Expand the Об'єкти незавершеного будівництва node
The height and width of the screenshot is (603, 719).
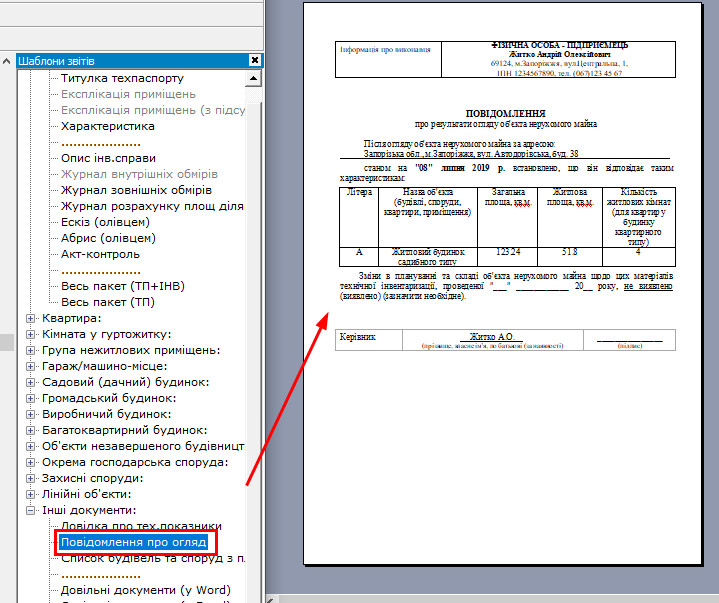[x=30, y=446]
